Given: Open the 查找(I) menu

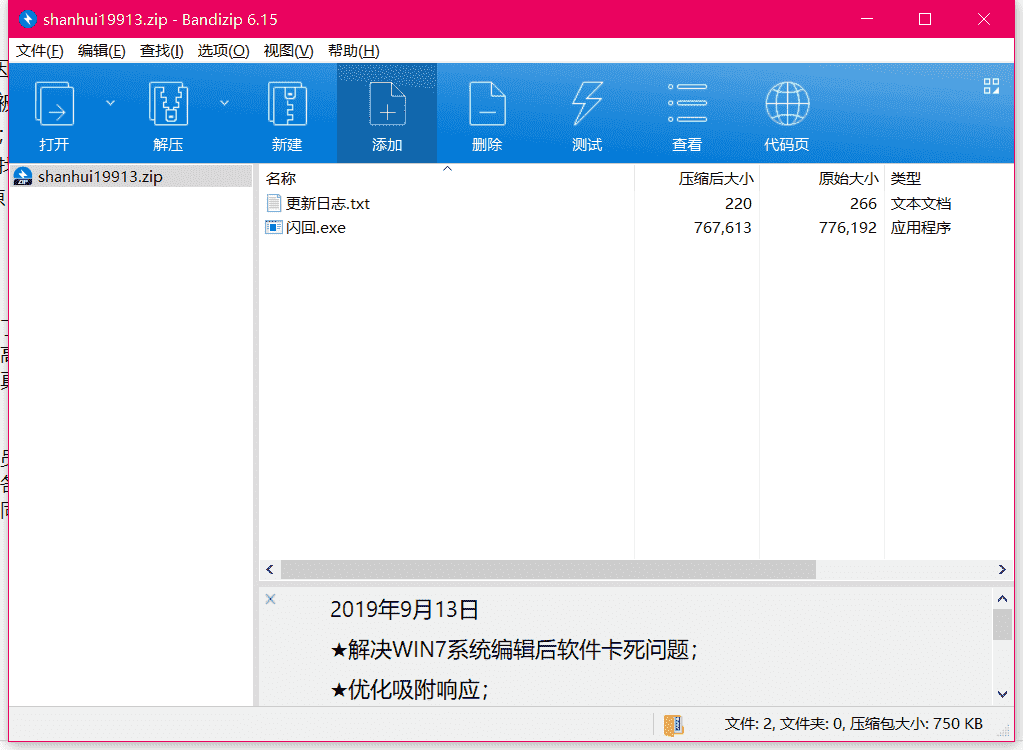Looking at the screenshot, I should [161, 51].
